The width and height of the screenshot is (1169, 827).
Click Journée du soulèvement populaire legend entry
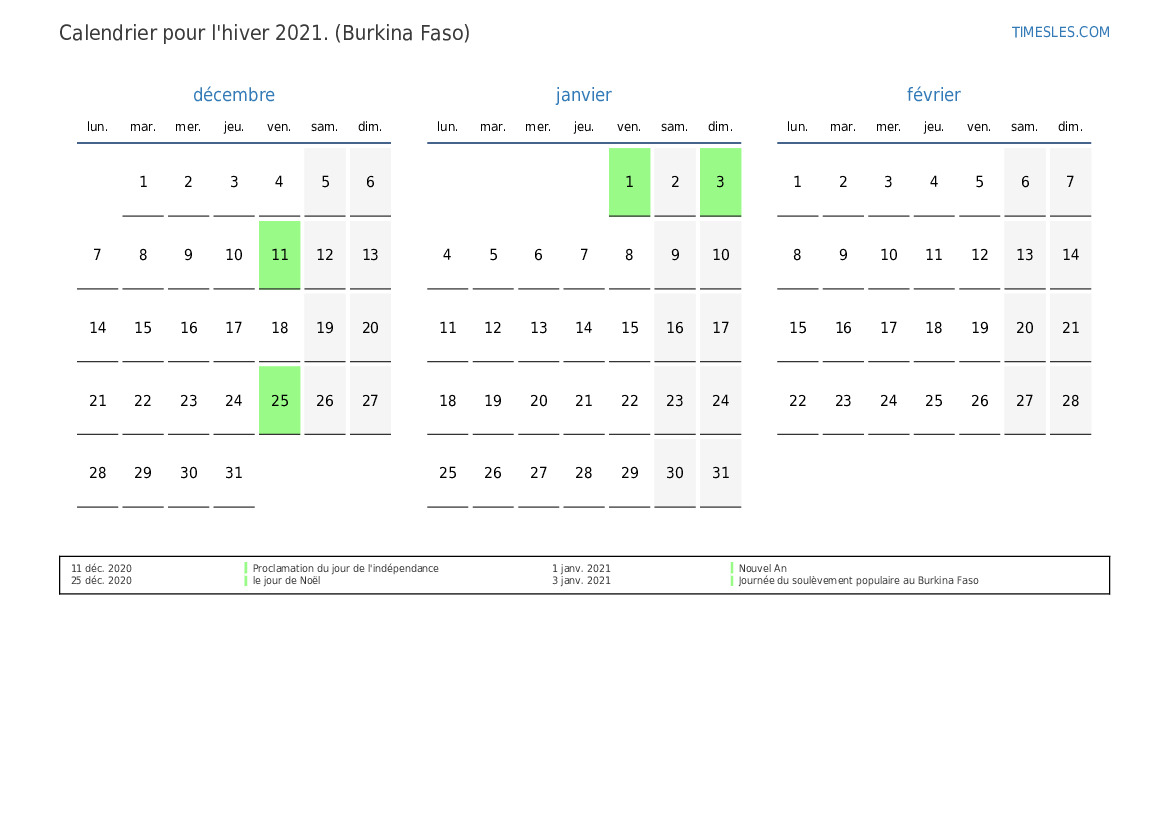tap(858, 580)
